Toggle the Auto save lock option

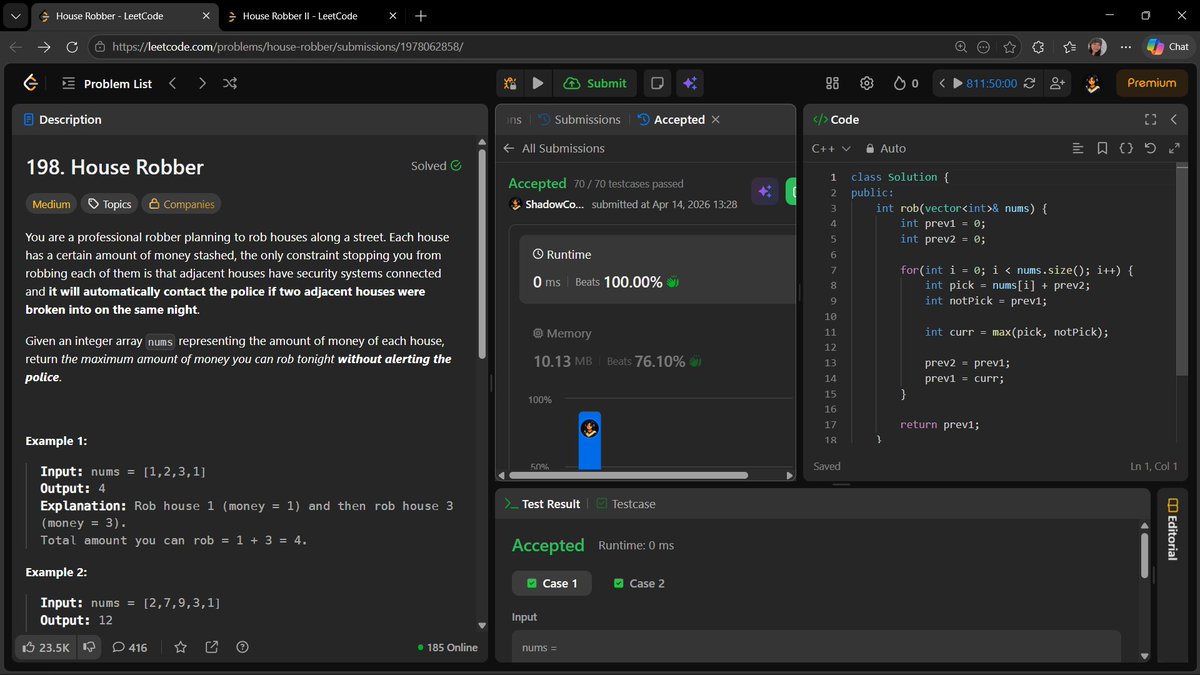[x=885, y=148]
